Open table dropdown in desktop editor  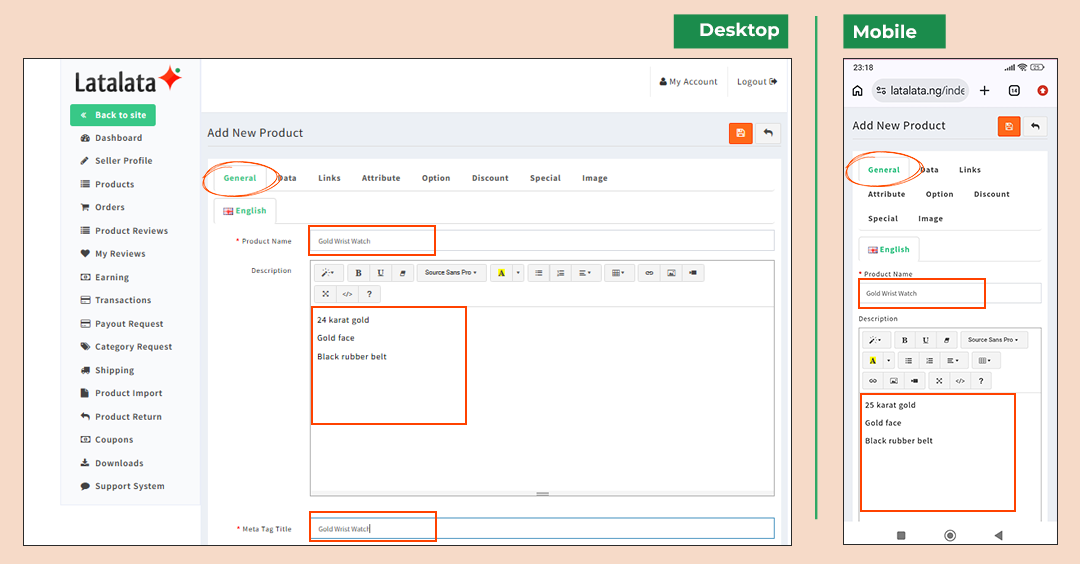point(619,273)
